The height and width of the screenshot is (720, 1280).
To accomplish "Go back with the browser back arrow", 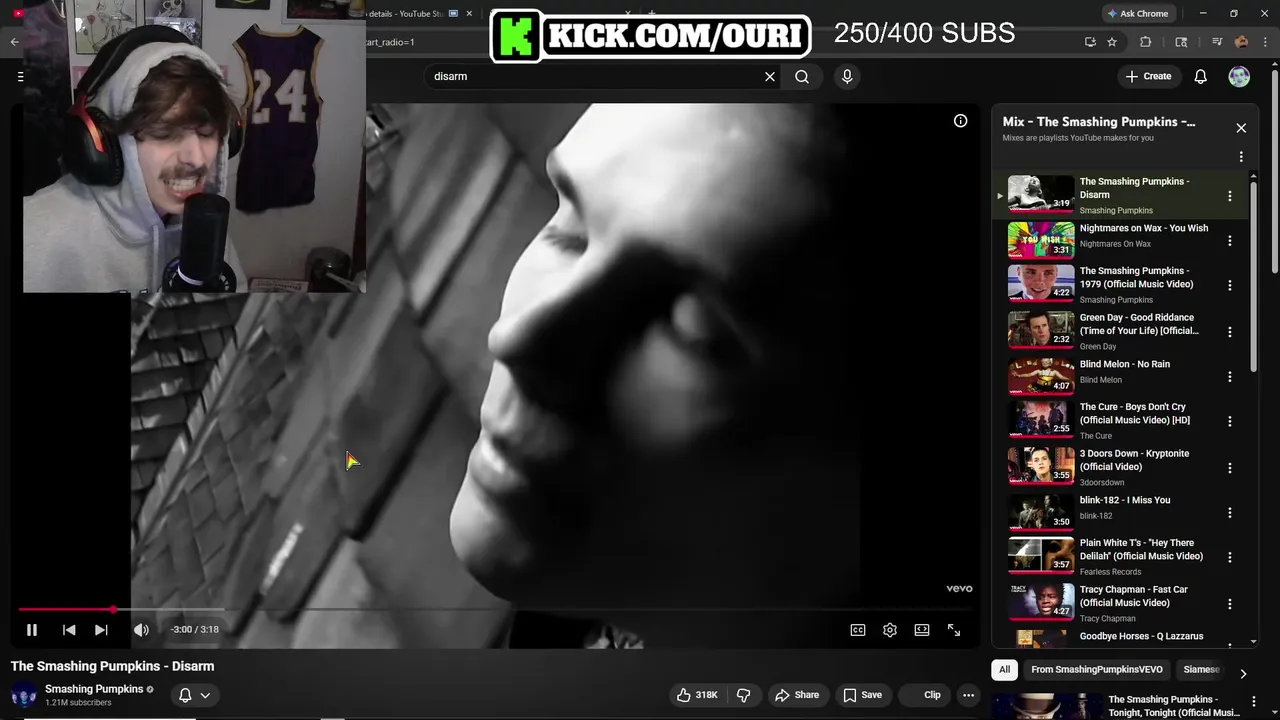I will [14, 42].
